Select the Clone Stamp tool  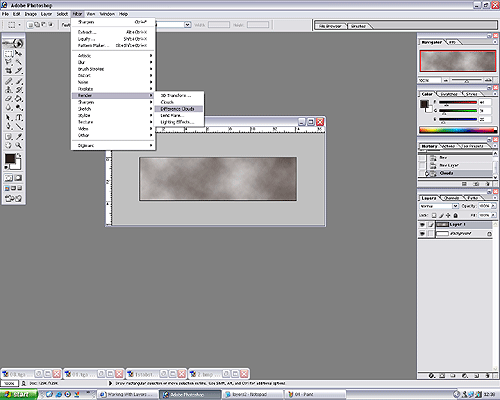(x=9, y=90)
